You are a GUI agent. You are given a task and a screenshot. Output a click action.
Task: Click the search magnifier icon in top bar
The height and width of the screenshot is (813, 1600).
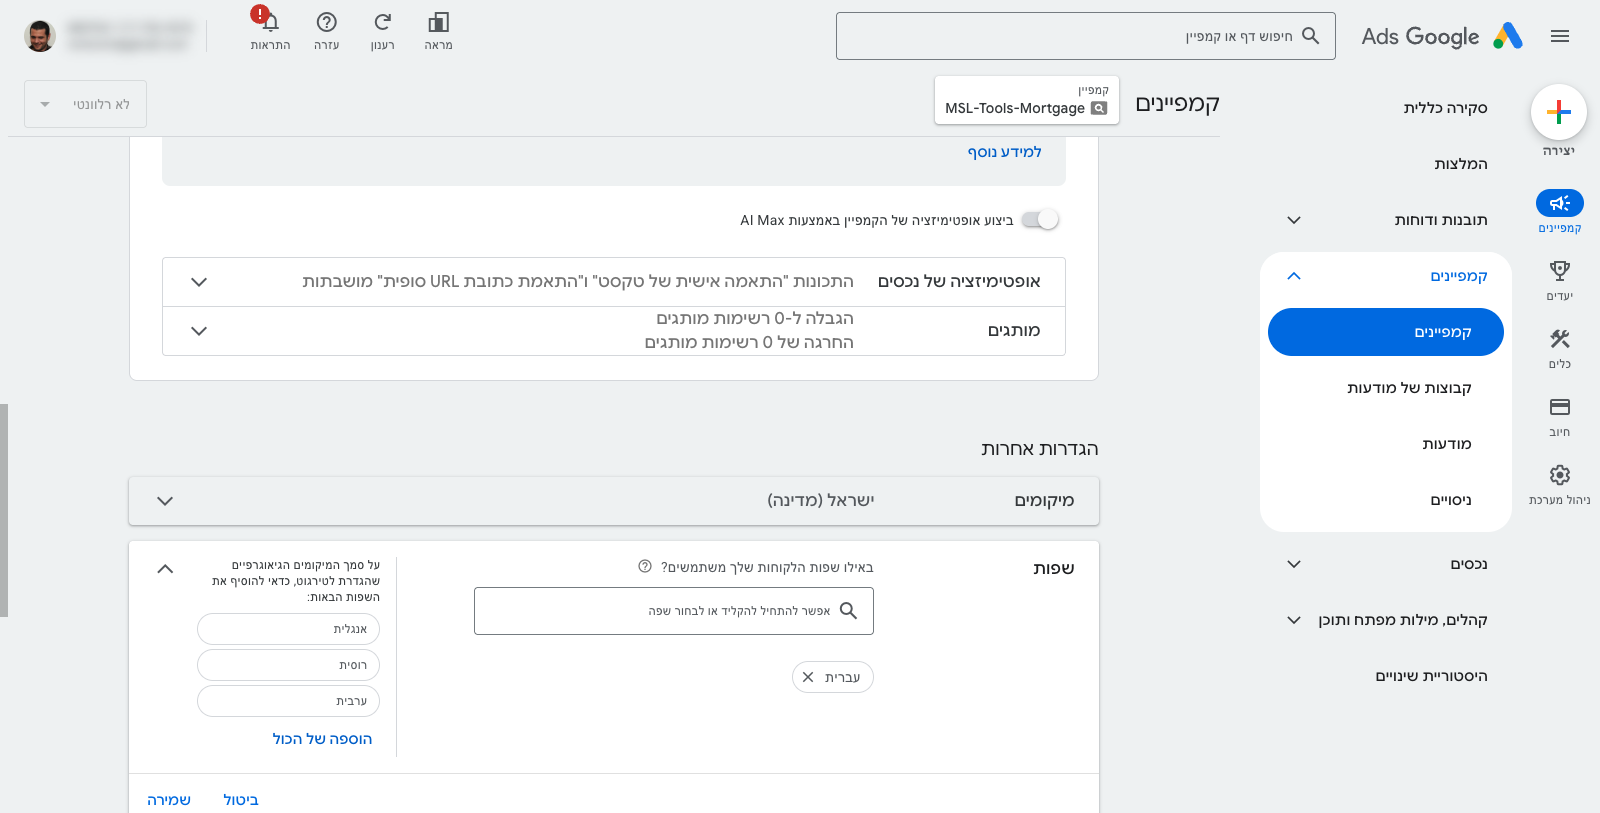(1311, 36)
